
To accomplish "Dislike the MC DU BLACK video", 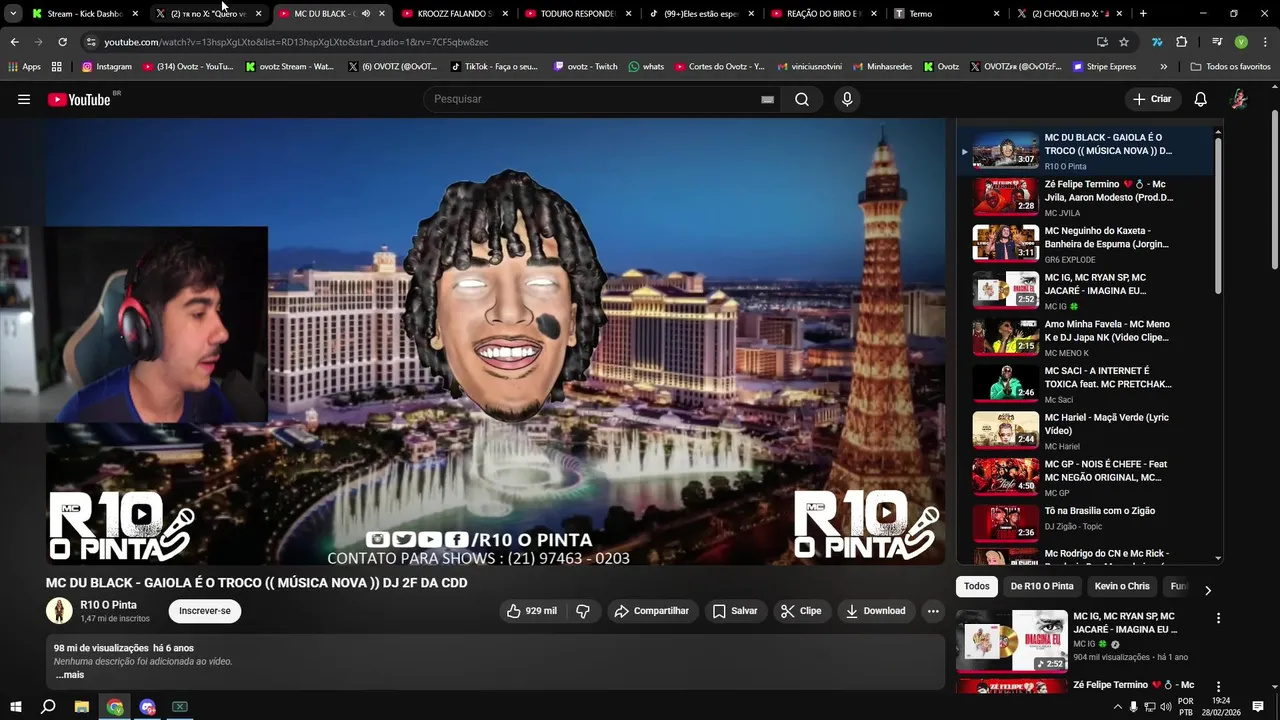I will pos(583,611).
